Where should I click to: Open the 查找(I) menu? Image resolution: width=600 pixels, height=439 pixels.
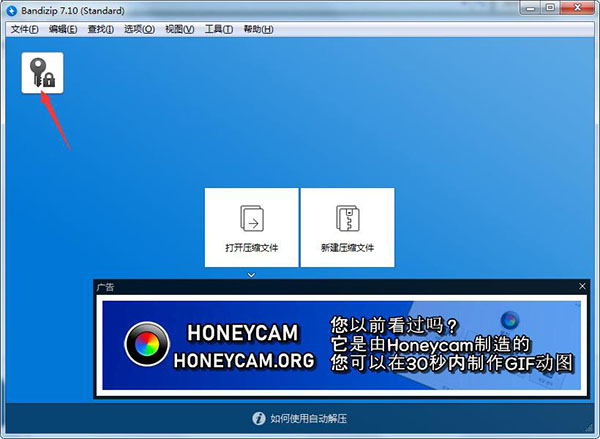coord(101,29)
